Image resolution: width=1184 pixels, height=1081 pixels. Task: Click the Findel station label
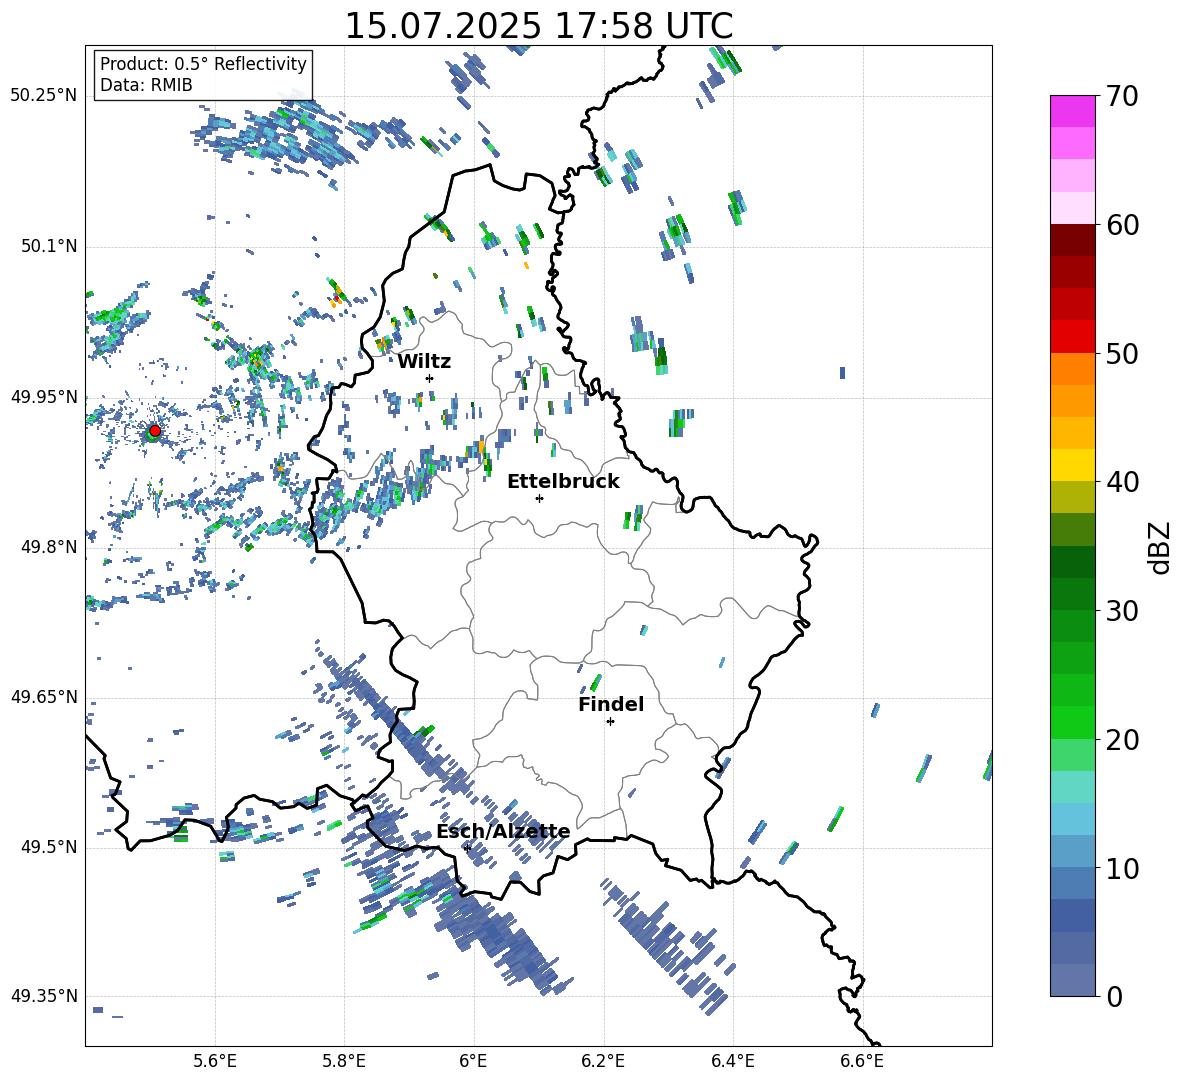611,704
